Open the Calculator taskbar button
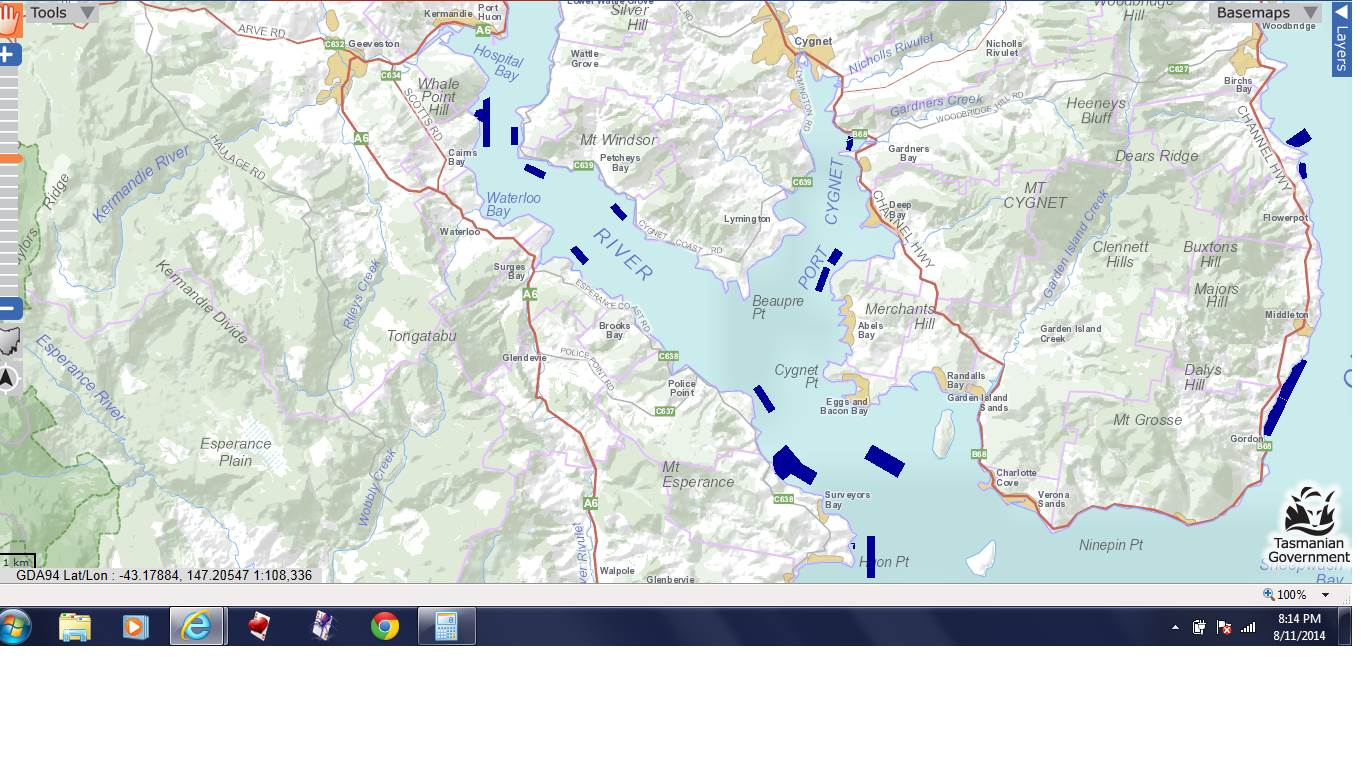The width and height of the screenshot is (1366, 768). click(x=446, y=627)
